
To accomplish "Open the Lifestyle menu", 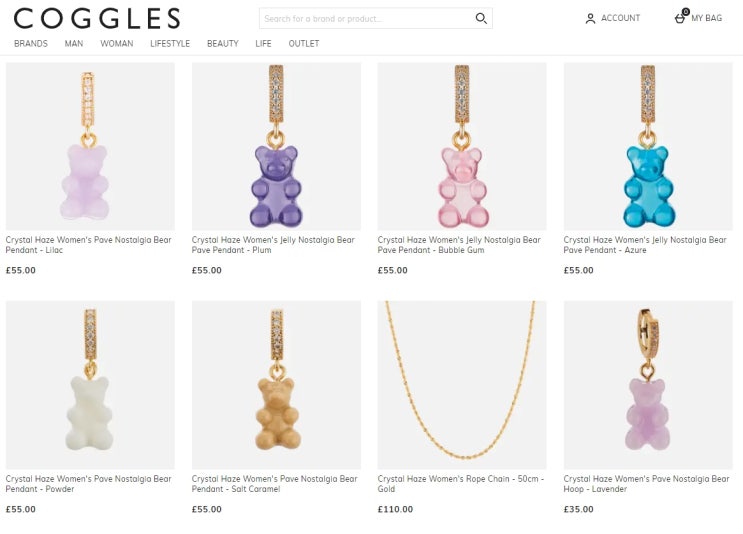I will click(170, 44).
